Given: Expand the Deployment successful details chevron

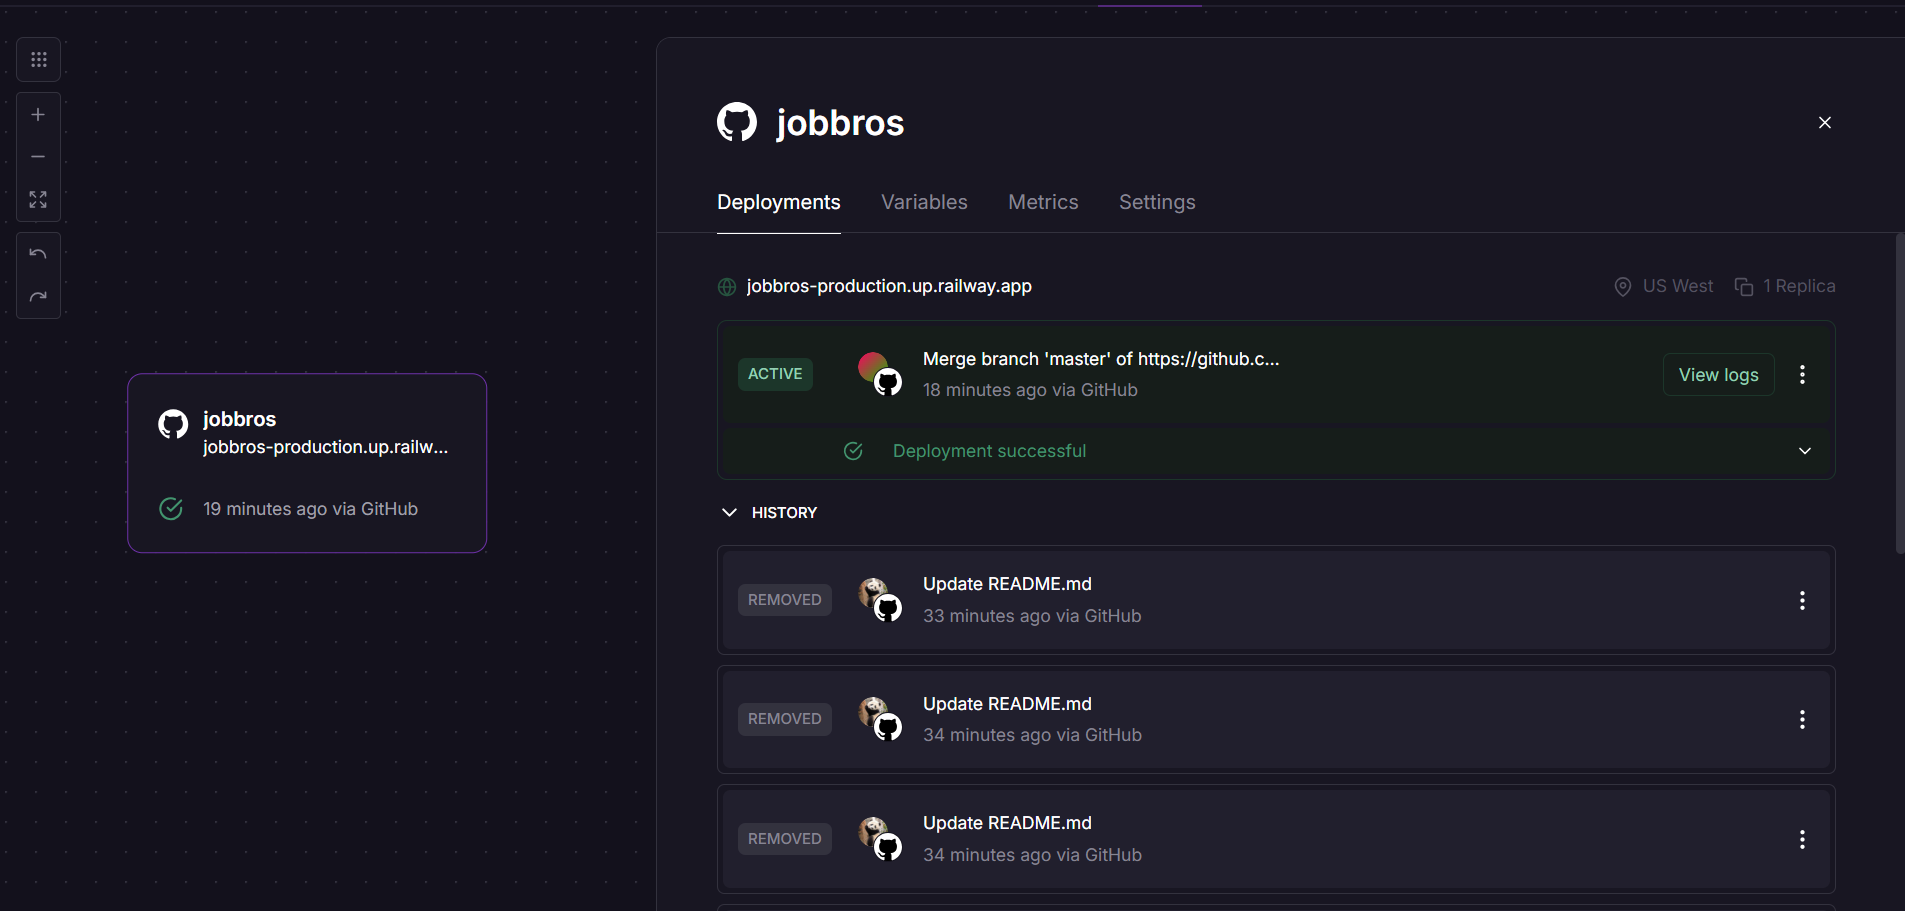Looking at the screenshot, I should 1805,451.
